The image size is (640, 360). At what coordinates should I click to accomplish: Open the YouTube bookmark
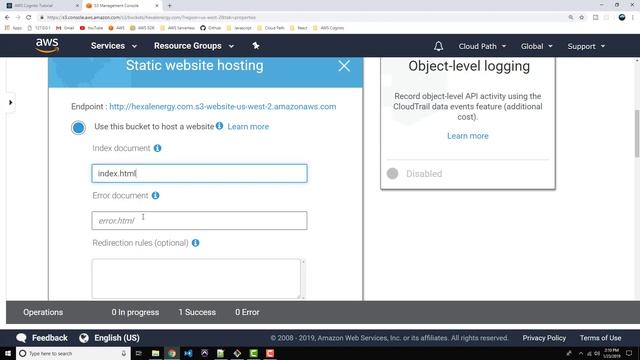(91, 28)
